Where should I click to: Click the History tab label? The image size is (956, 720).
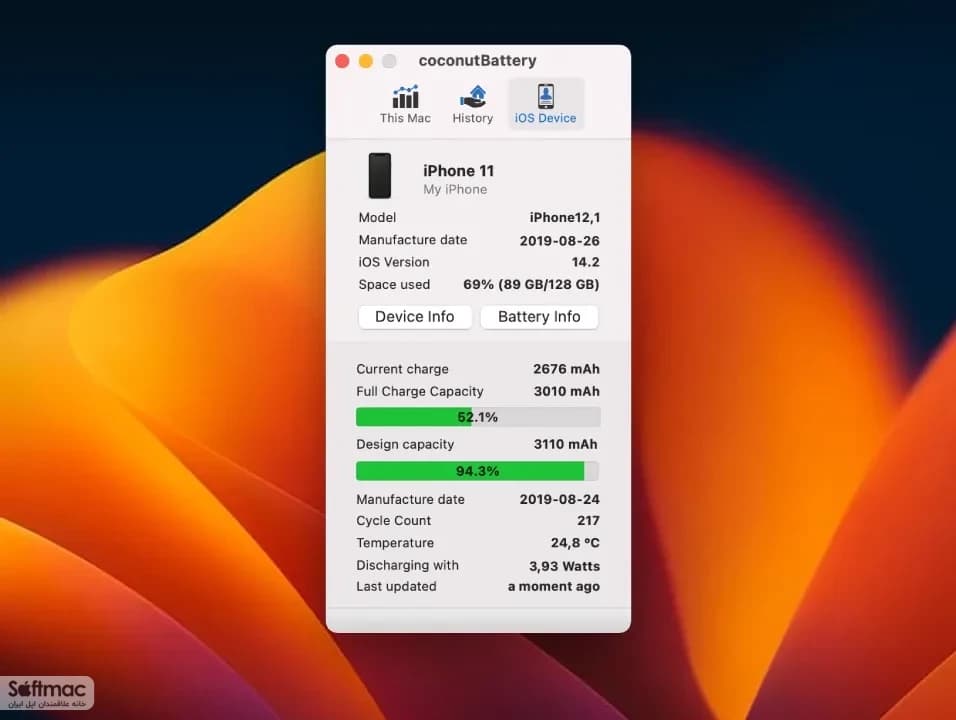(x=473, y=118)
